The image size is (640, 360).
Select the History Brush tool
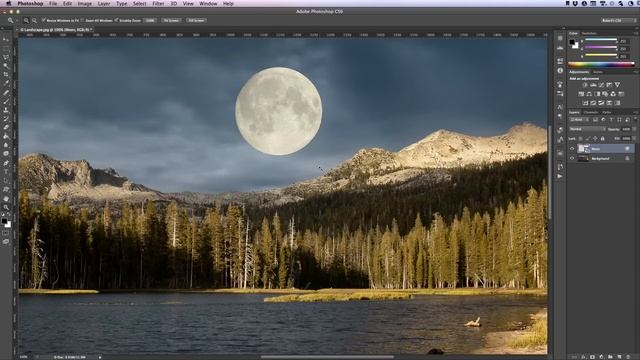click(x=6, y=119)
